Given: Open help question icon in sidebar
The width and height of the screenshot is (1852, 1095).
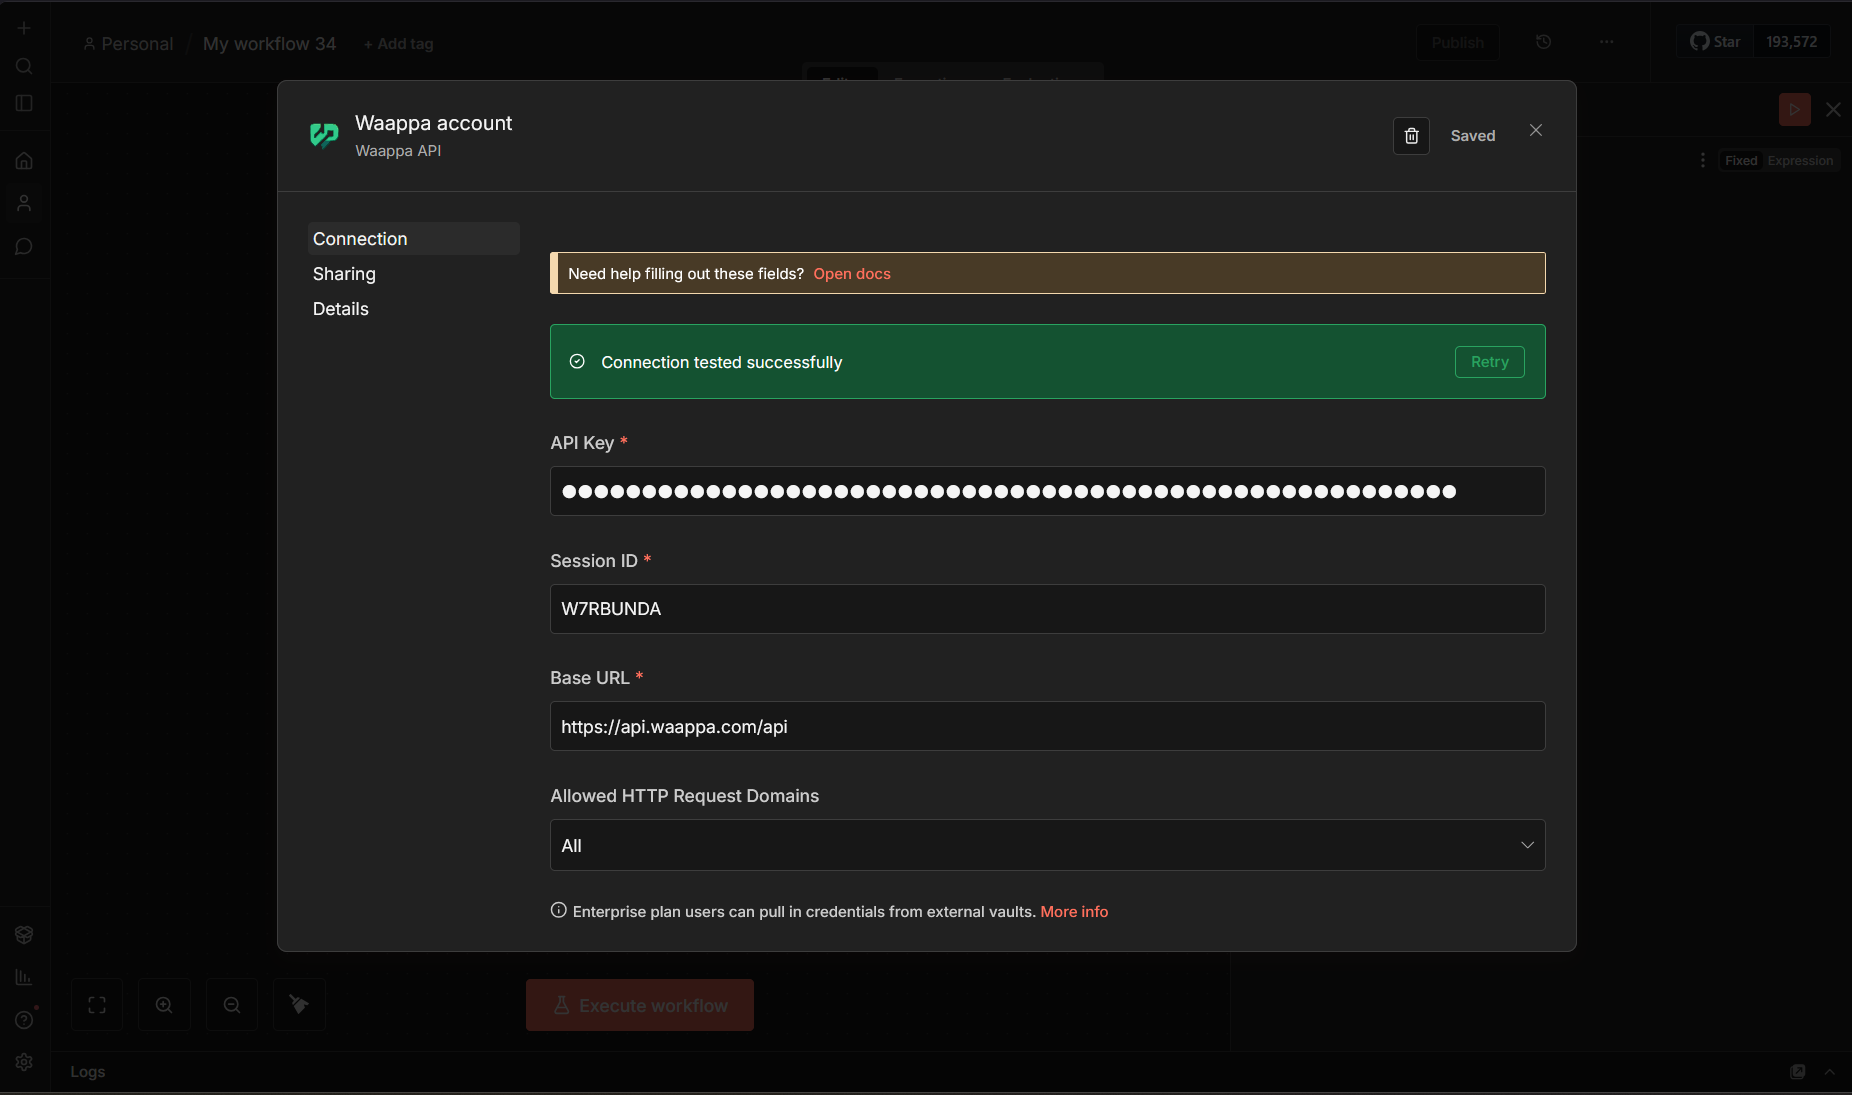Looking at the screenshot, I should (x=24, y=1020).
